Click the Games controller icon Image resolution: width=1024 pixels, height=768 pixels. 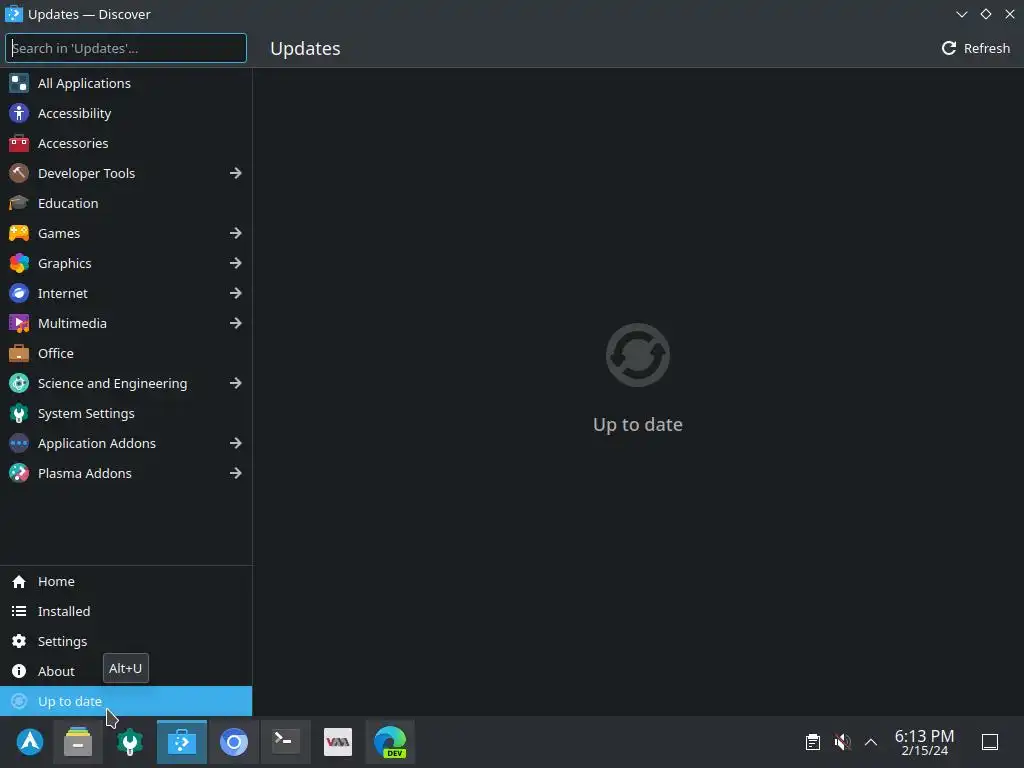[19, 233]
